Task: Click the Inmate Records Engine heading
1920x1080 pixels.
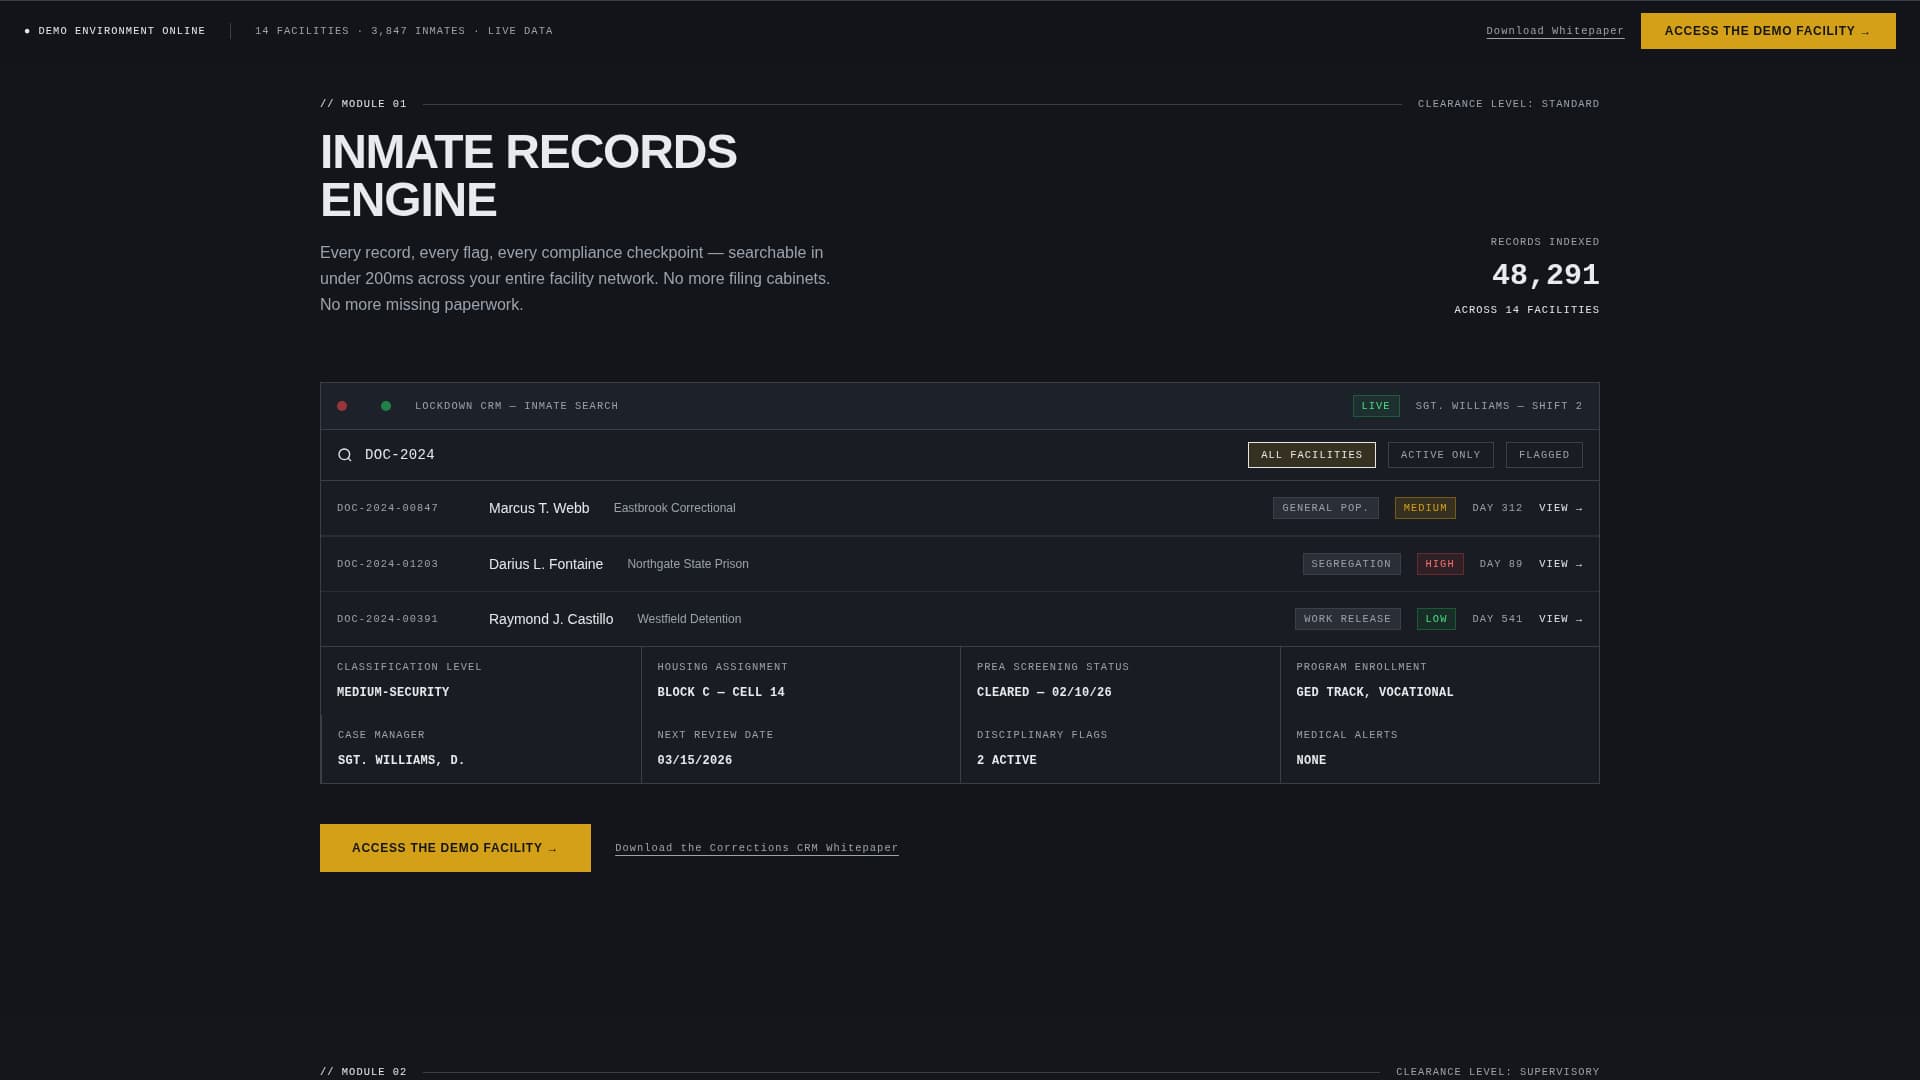Action: 528,176
